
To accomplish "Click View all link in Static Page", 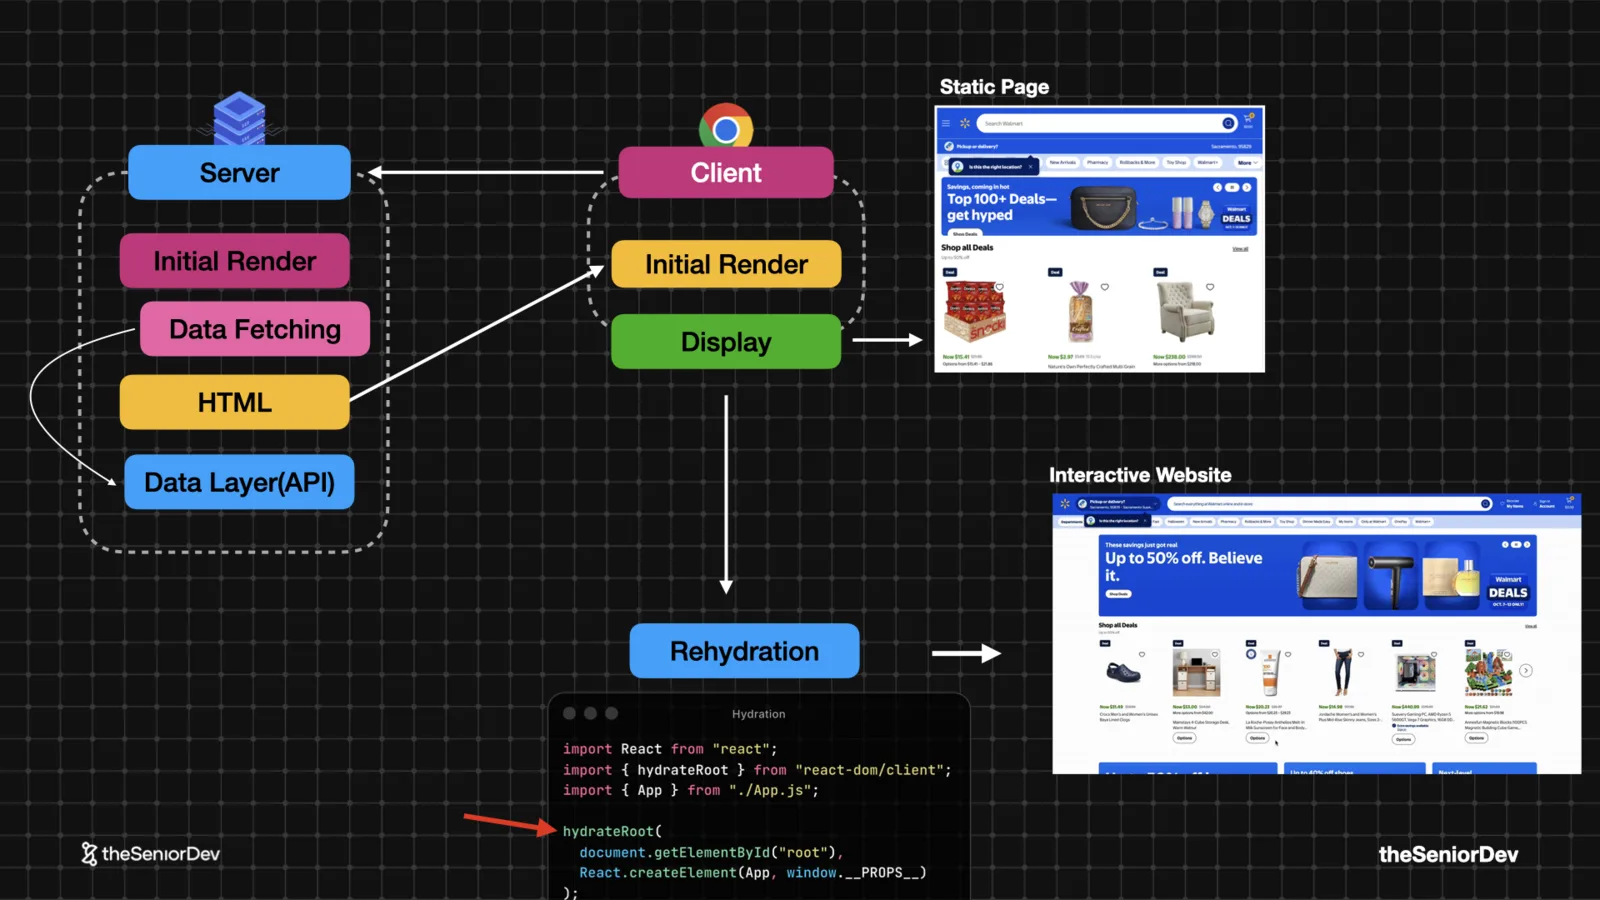I will 1240,249.
